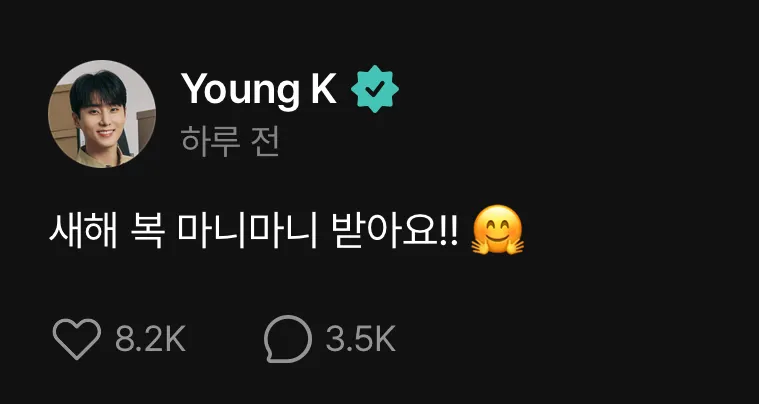759x404 pixels.
Task: Click 하루 in the post timestamp
Action: tap(211, 142)
